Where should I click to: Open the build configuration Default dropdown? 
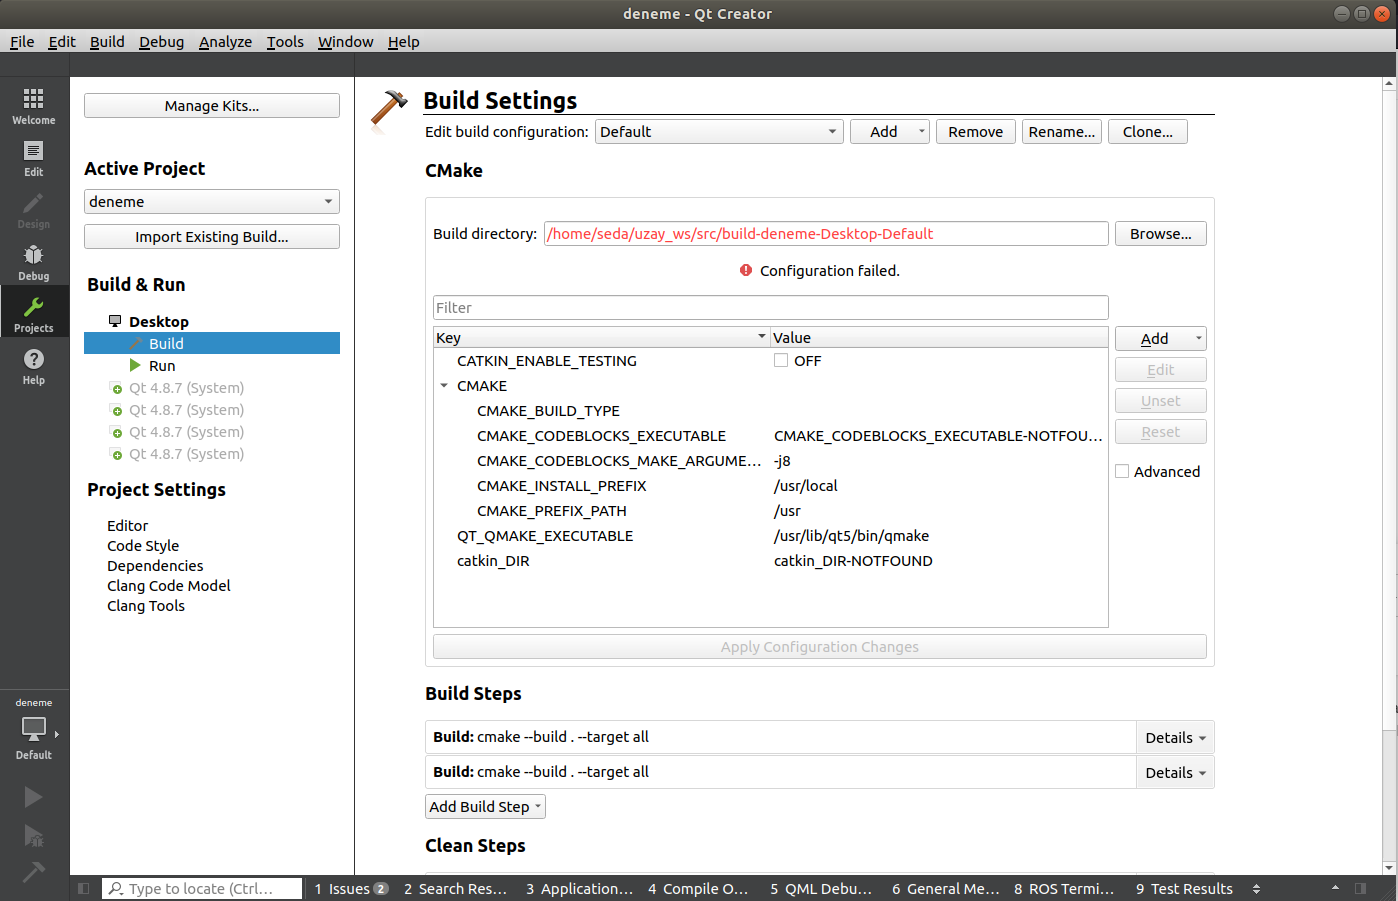click(719, 132)
